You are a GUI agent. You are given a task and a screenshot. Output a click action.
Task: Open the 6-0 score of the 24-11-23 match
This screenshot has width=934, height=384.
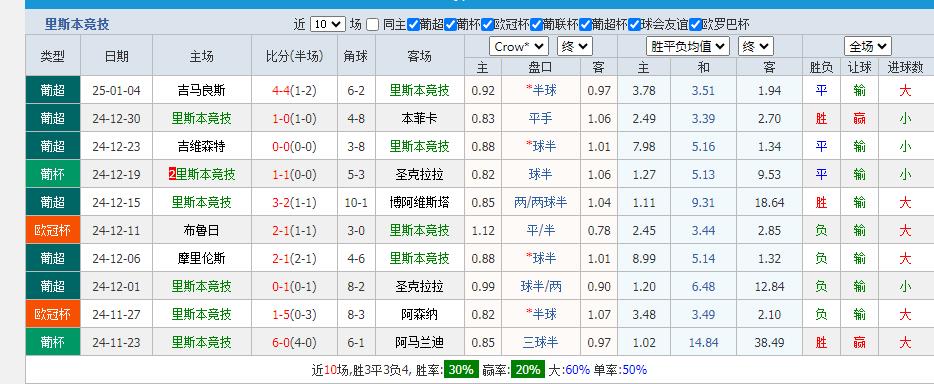pos(281,342)
